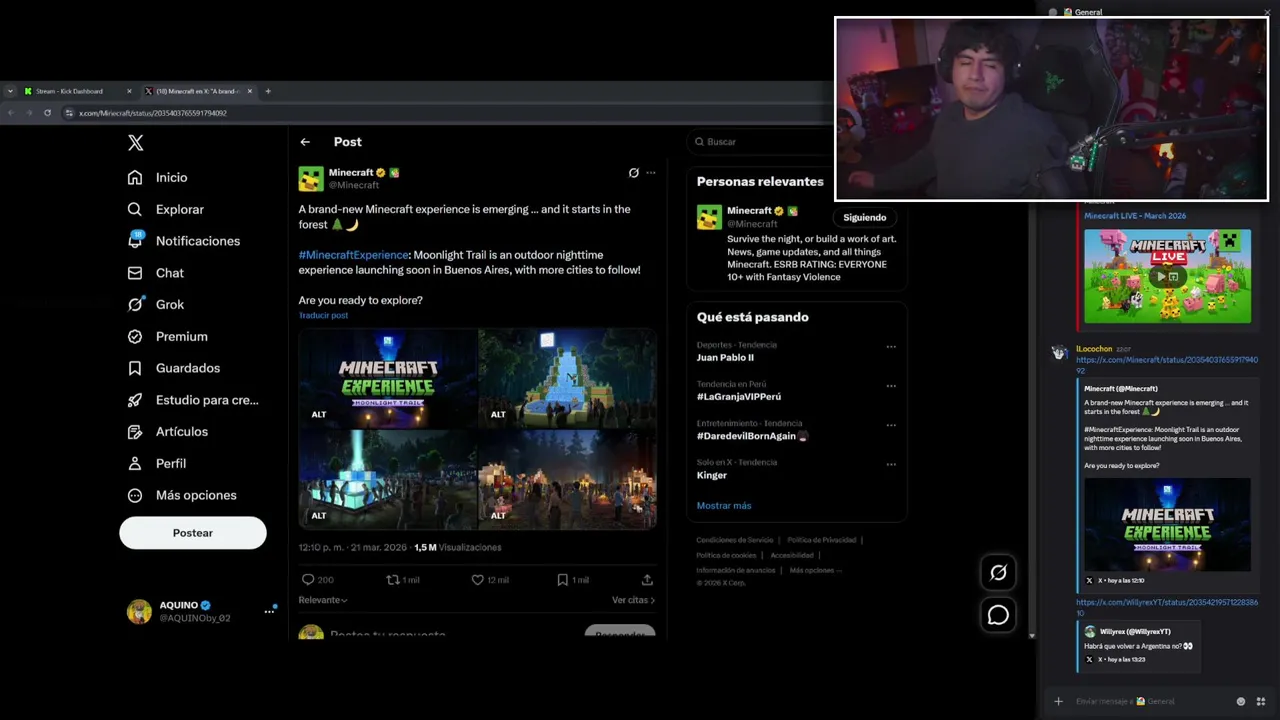Click the WillyrexYT status link in chat
This screenshot has height=720, width=1280.
click(1167, 607)
